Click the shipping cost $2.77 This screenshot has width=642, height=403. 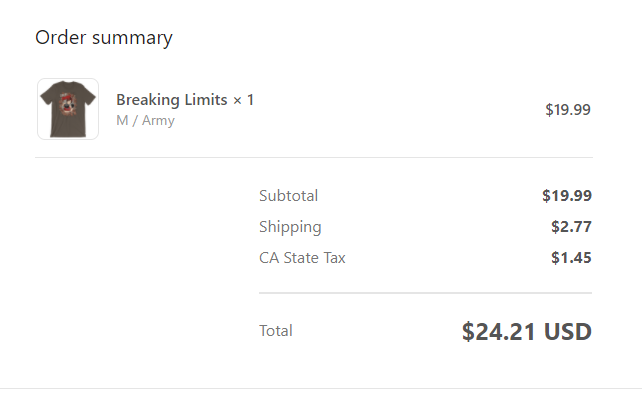(571, 227)
